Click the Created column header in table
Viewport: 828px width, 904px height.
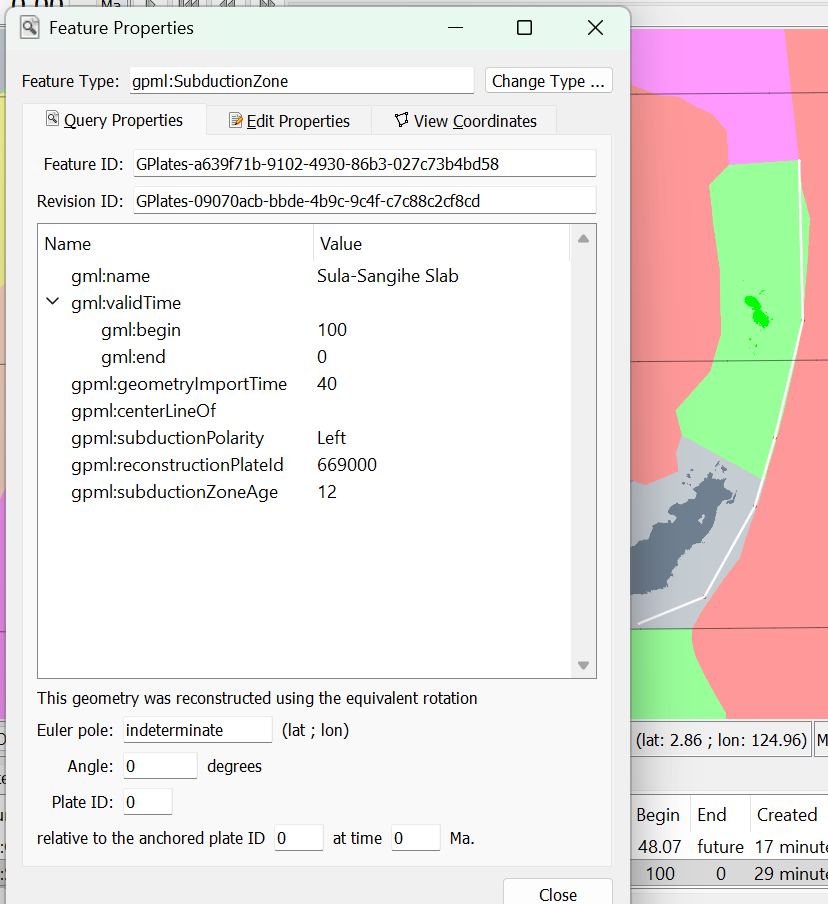tap(786, 815)
